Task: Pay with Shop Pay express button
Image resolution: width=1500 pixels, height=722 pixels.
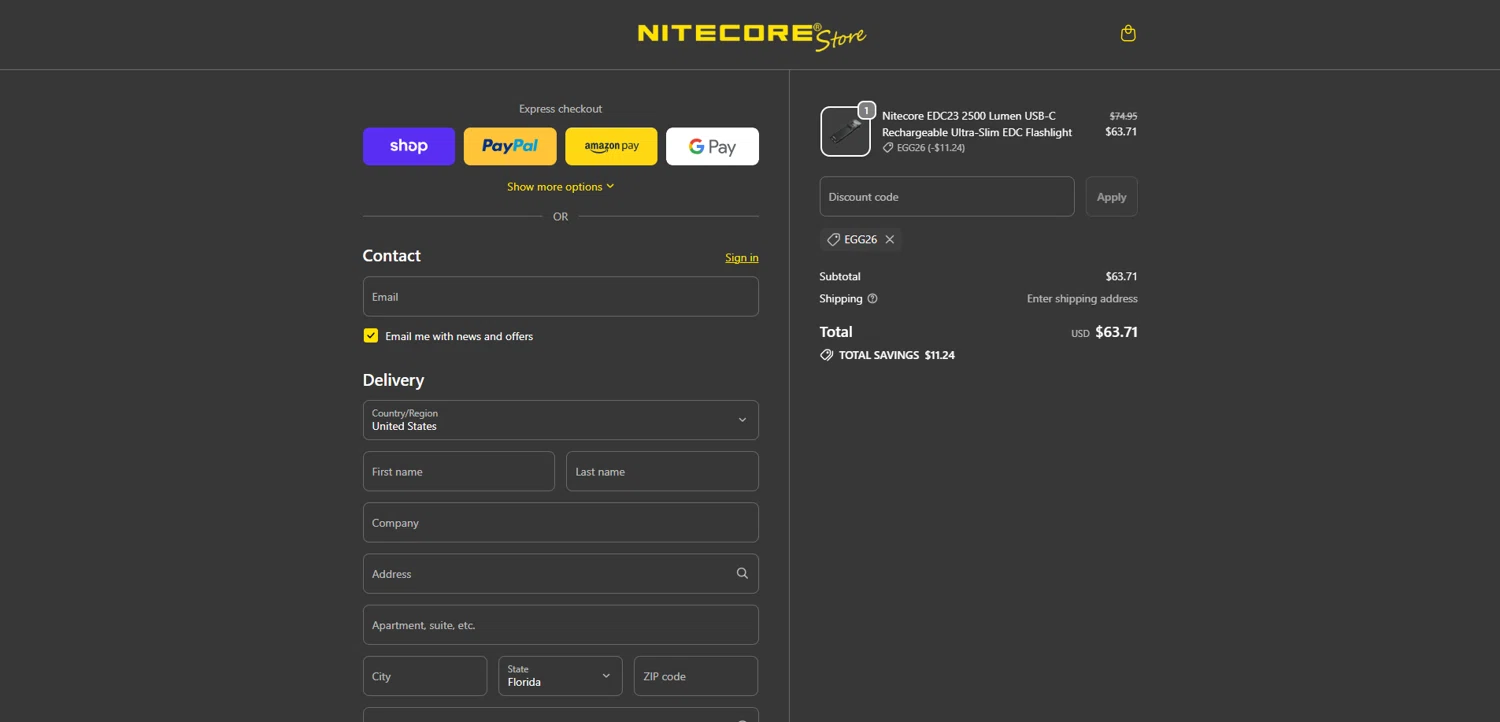Action: (409, 146)
